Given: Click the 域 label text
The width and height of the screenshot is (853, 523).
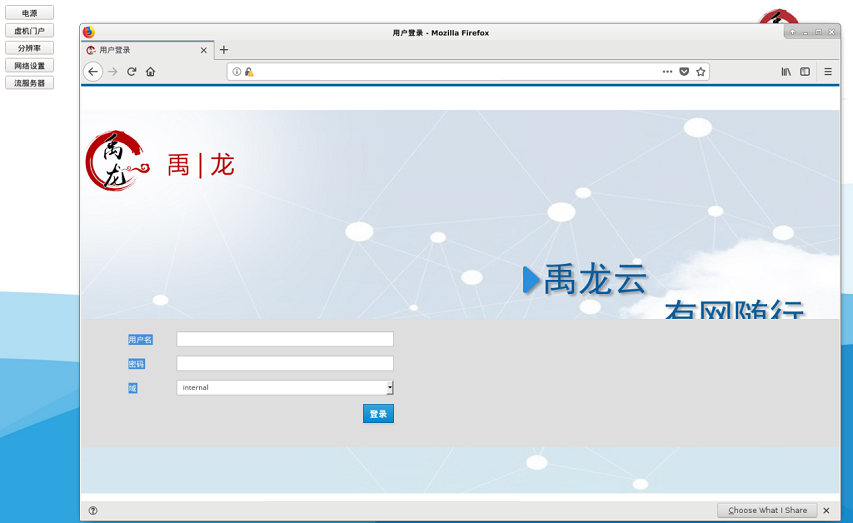Looking at the screenshot, I should [x=133, y=388].
